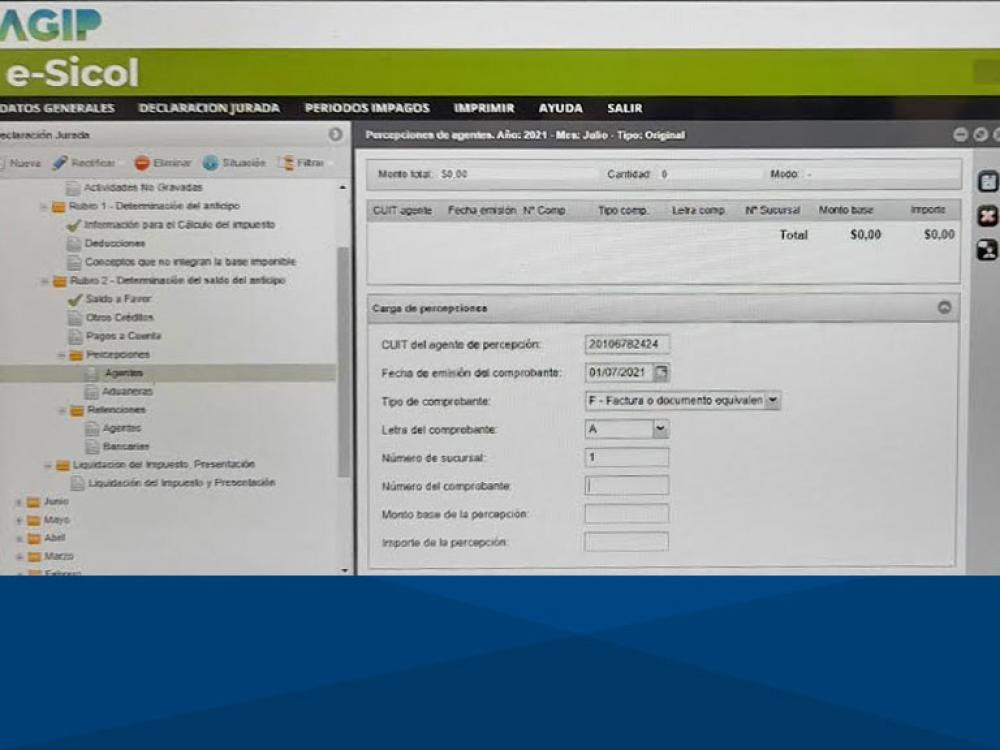Click the red X icon in right sidebar
Viewport: 1000px width, 750px height.
tap(987, 216)
